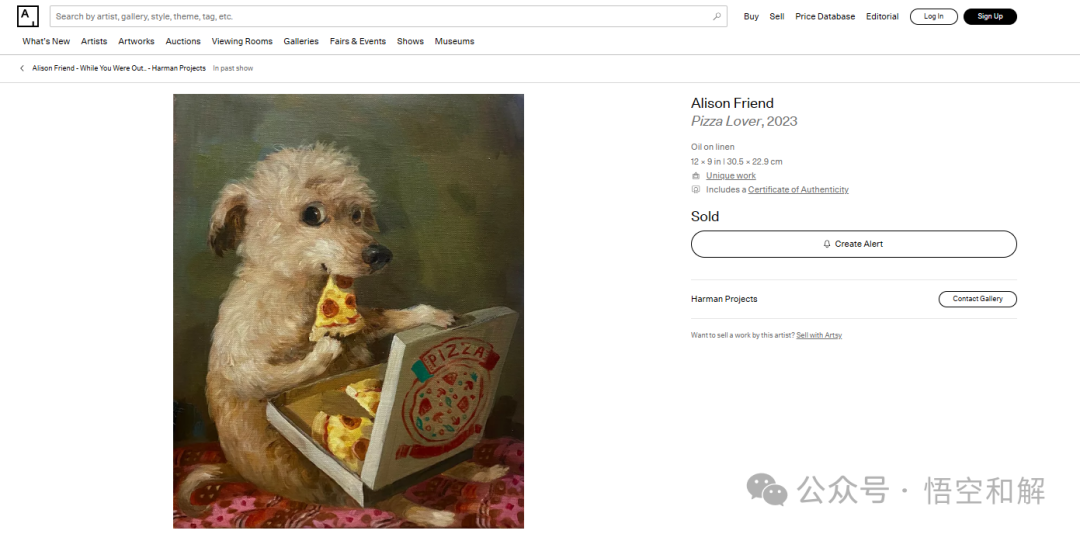Go to Fairs & Events
This screenshot has height=534, width=1080.
[357, 41]
